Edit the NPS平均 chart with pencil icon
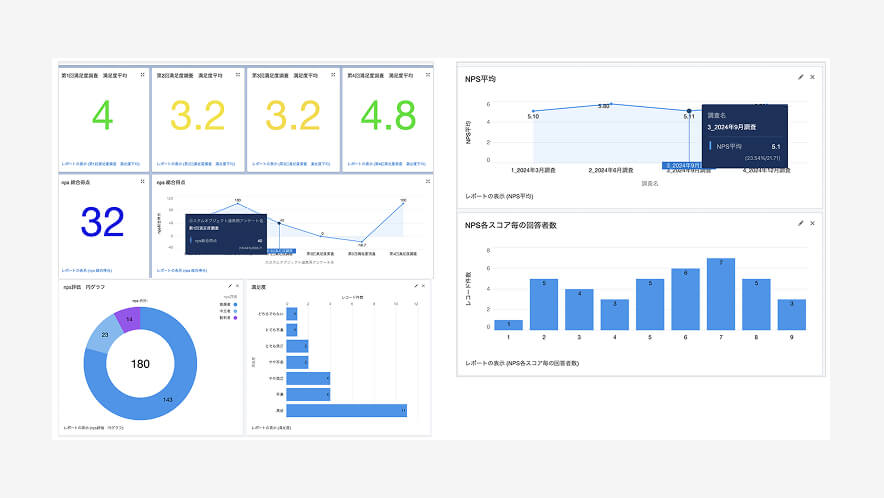The width and height of the screenshot is (884, 498). pos(800,77)
